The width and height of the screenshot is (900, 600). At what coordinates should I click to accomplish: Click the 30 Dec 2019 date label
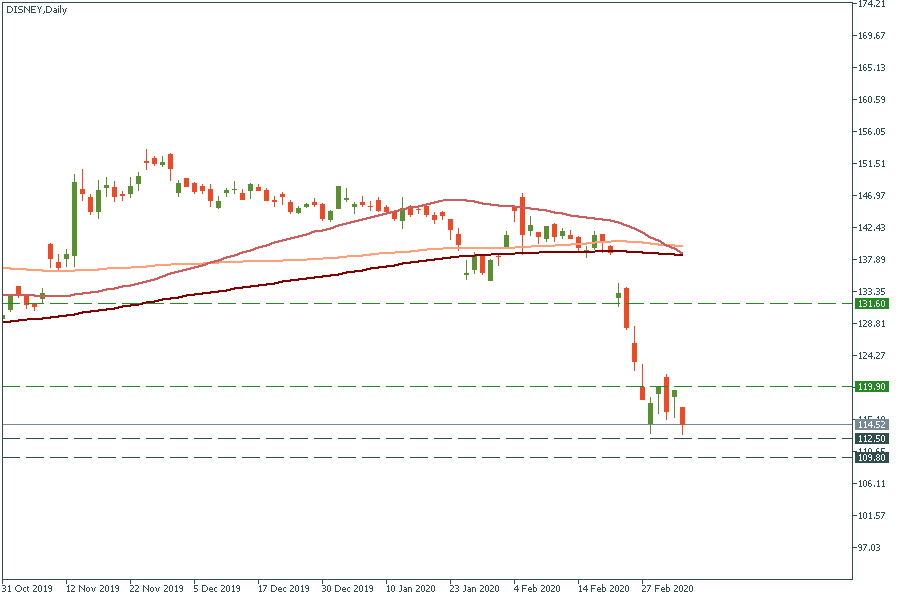tap(348, 589)
